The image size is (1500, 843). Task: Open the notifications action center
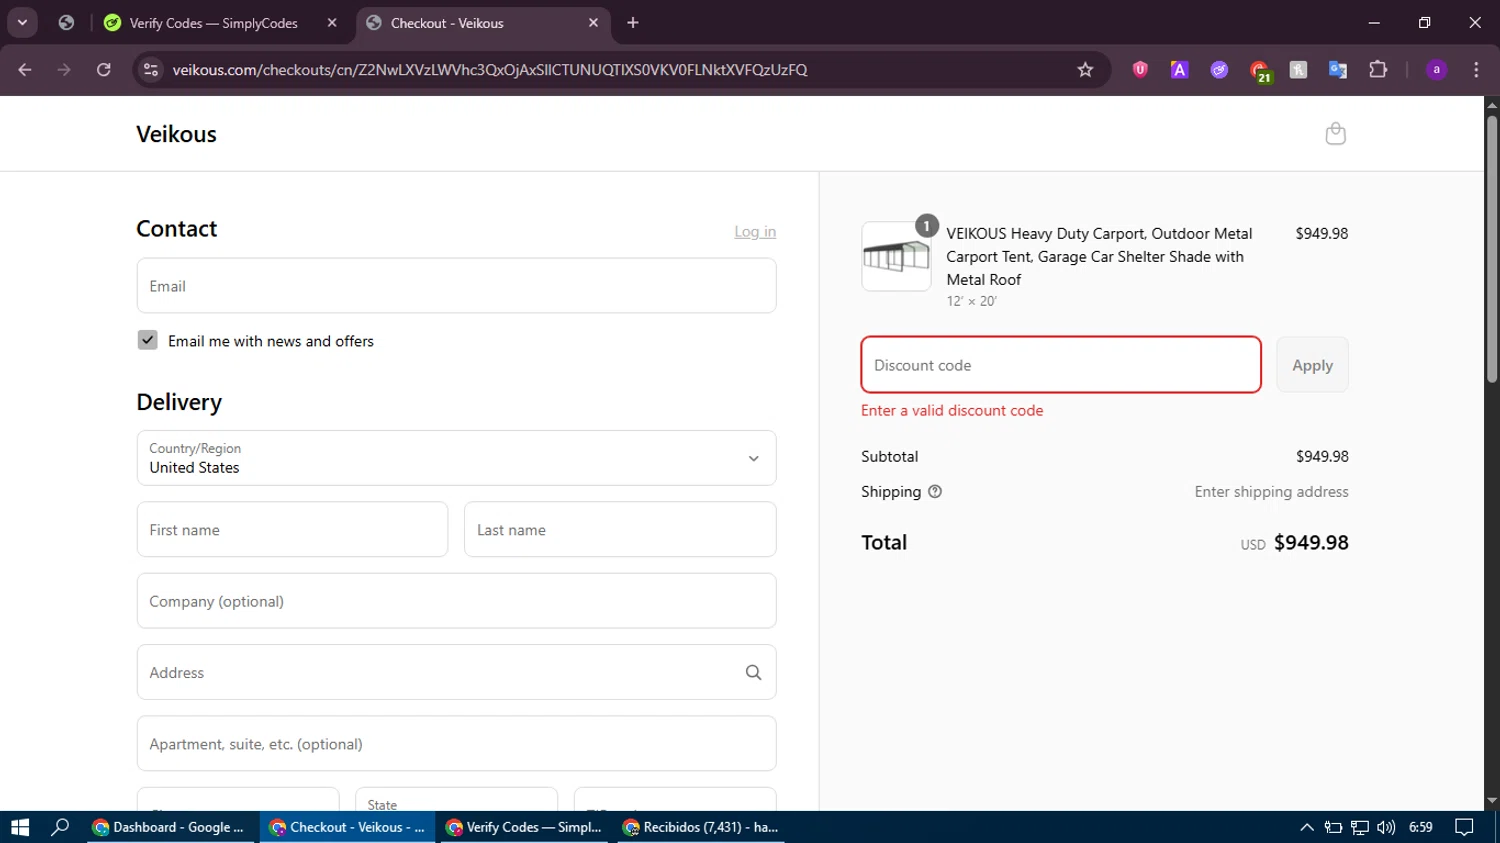point(1464,827)
